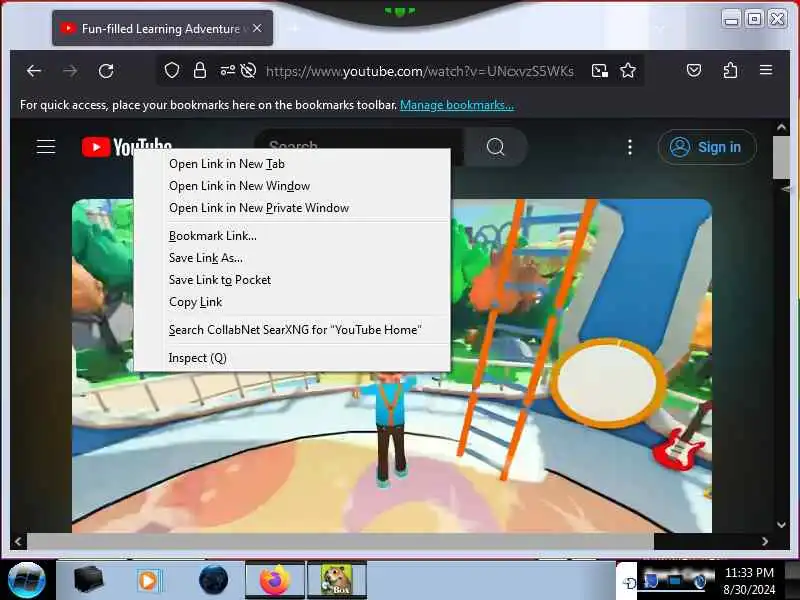
Task: Click the horizontal scrollbar thumb
Action: coord(340,541)
